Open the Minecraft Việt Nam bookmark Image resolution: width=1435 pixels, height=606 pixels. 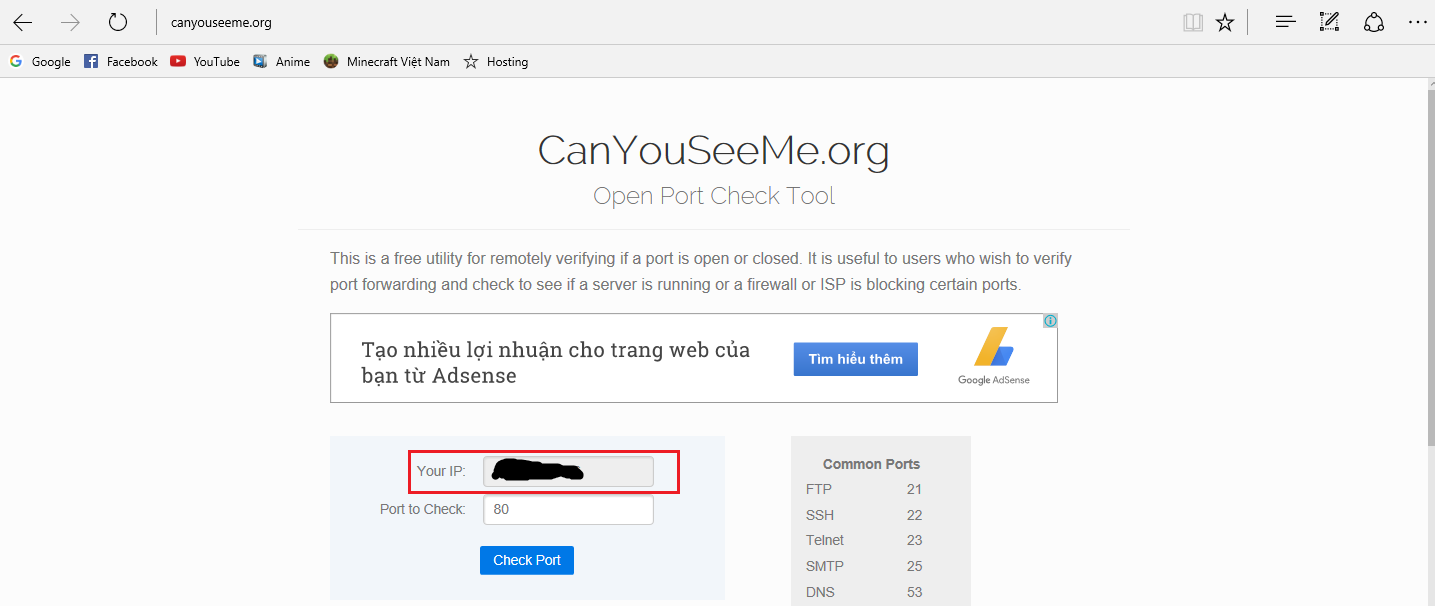point(387,61)
